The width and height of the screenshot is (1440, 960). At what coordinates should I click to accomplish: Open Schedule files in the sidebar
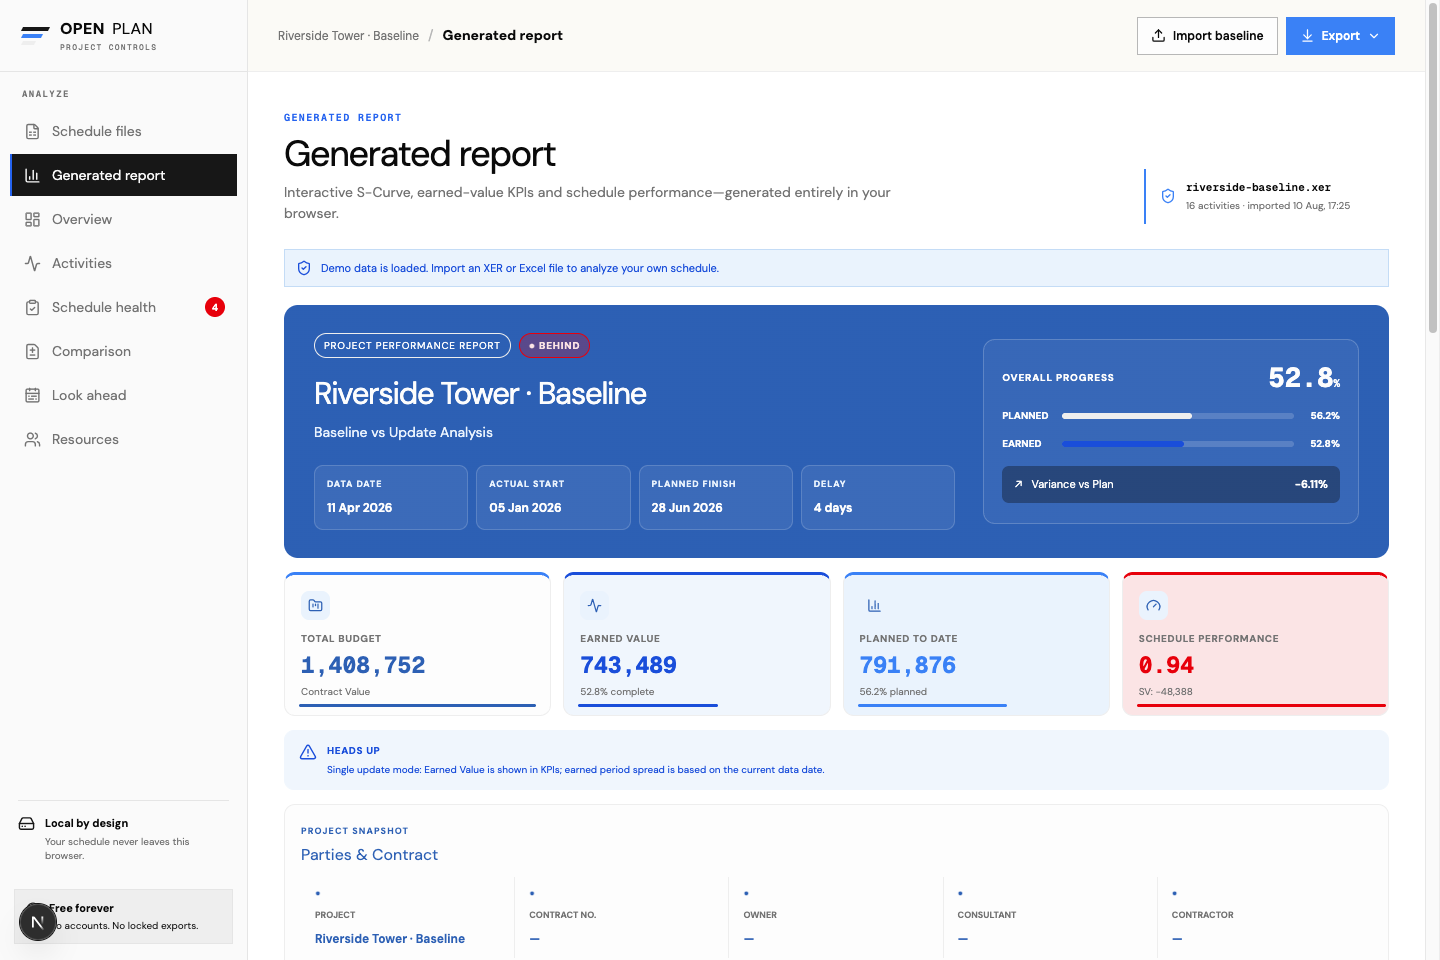point(124,131)
